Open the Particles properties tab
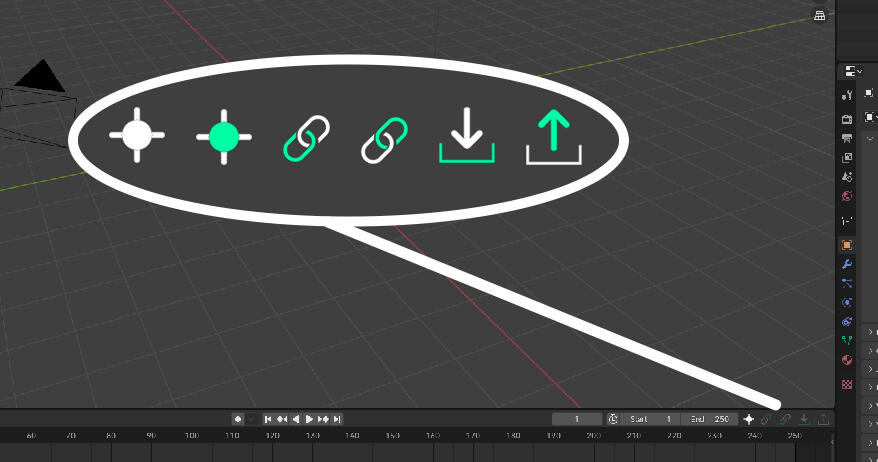Screen dimensions: 878x462 (847, 283)
